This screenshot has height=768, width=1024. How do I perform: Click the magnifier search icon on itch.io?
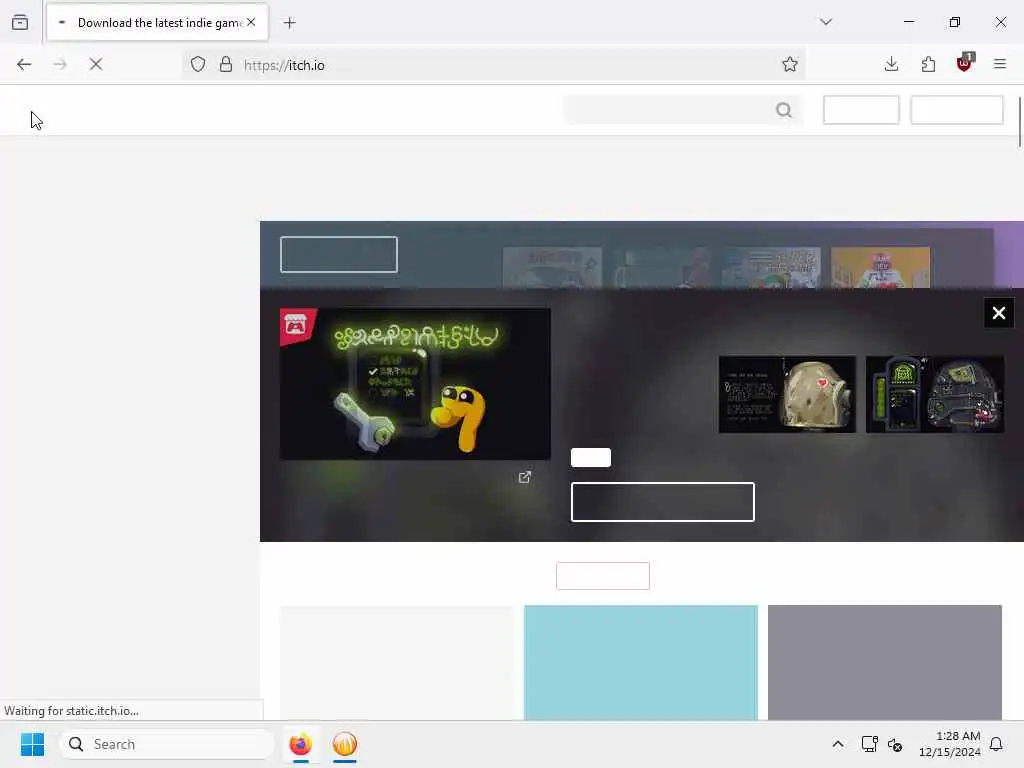pyautogui.click(x=784, y=110)
